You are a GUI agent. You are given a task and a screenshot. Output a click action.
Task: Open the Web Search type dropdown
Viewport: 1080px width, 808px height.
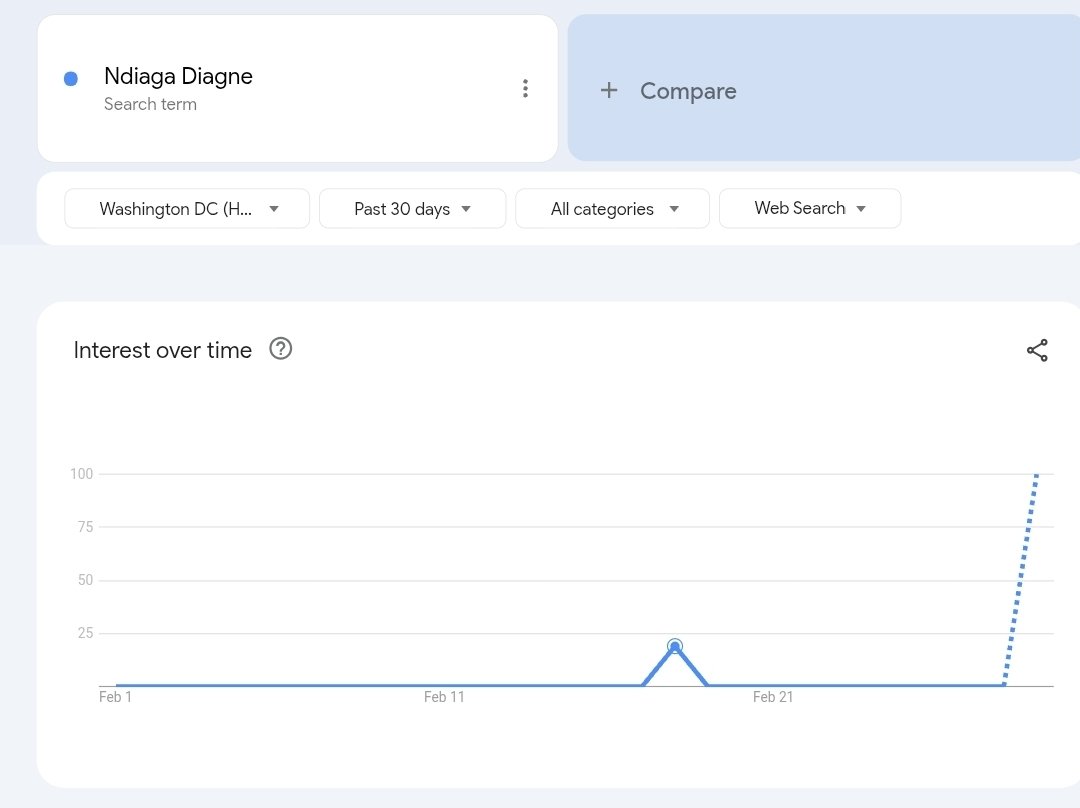[810, 209]
